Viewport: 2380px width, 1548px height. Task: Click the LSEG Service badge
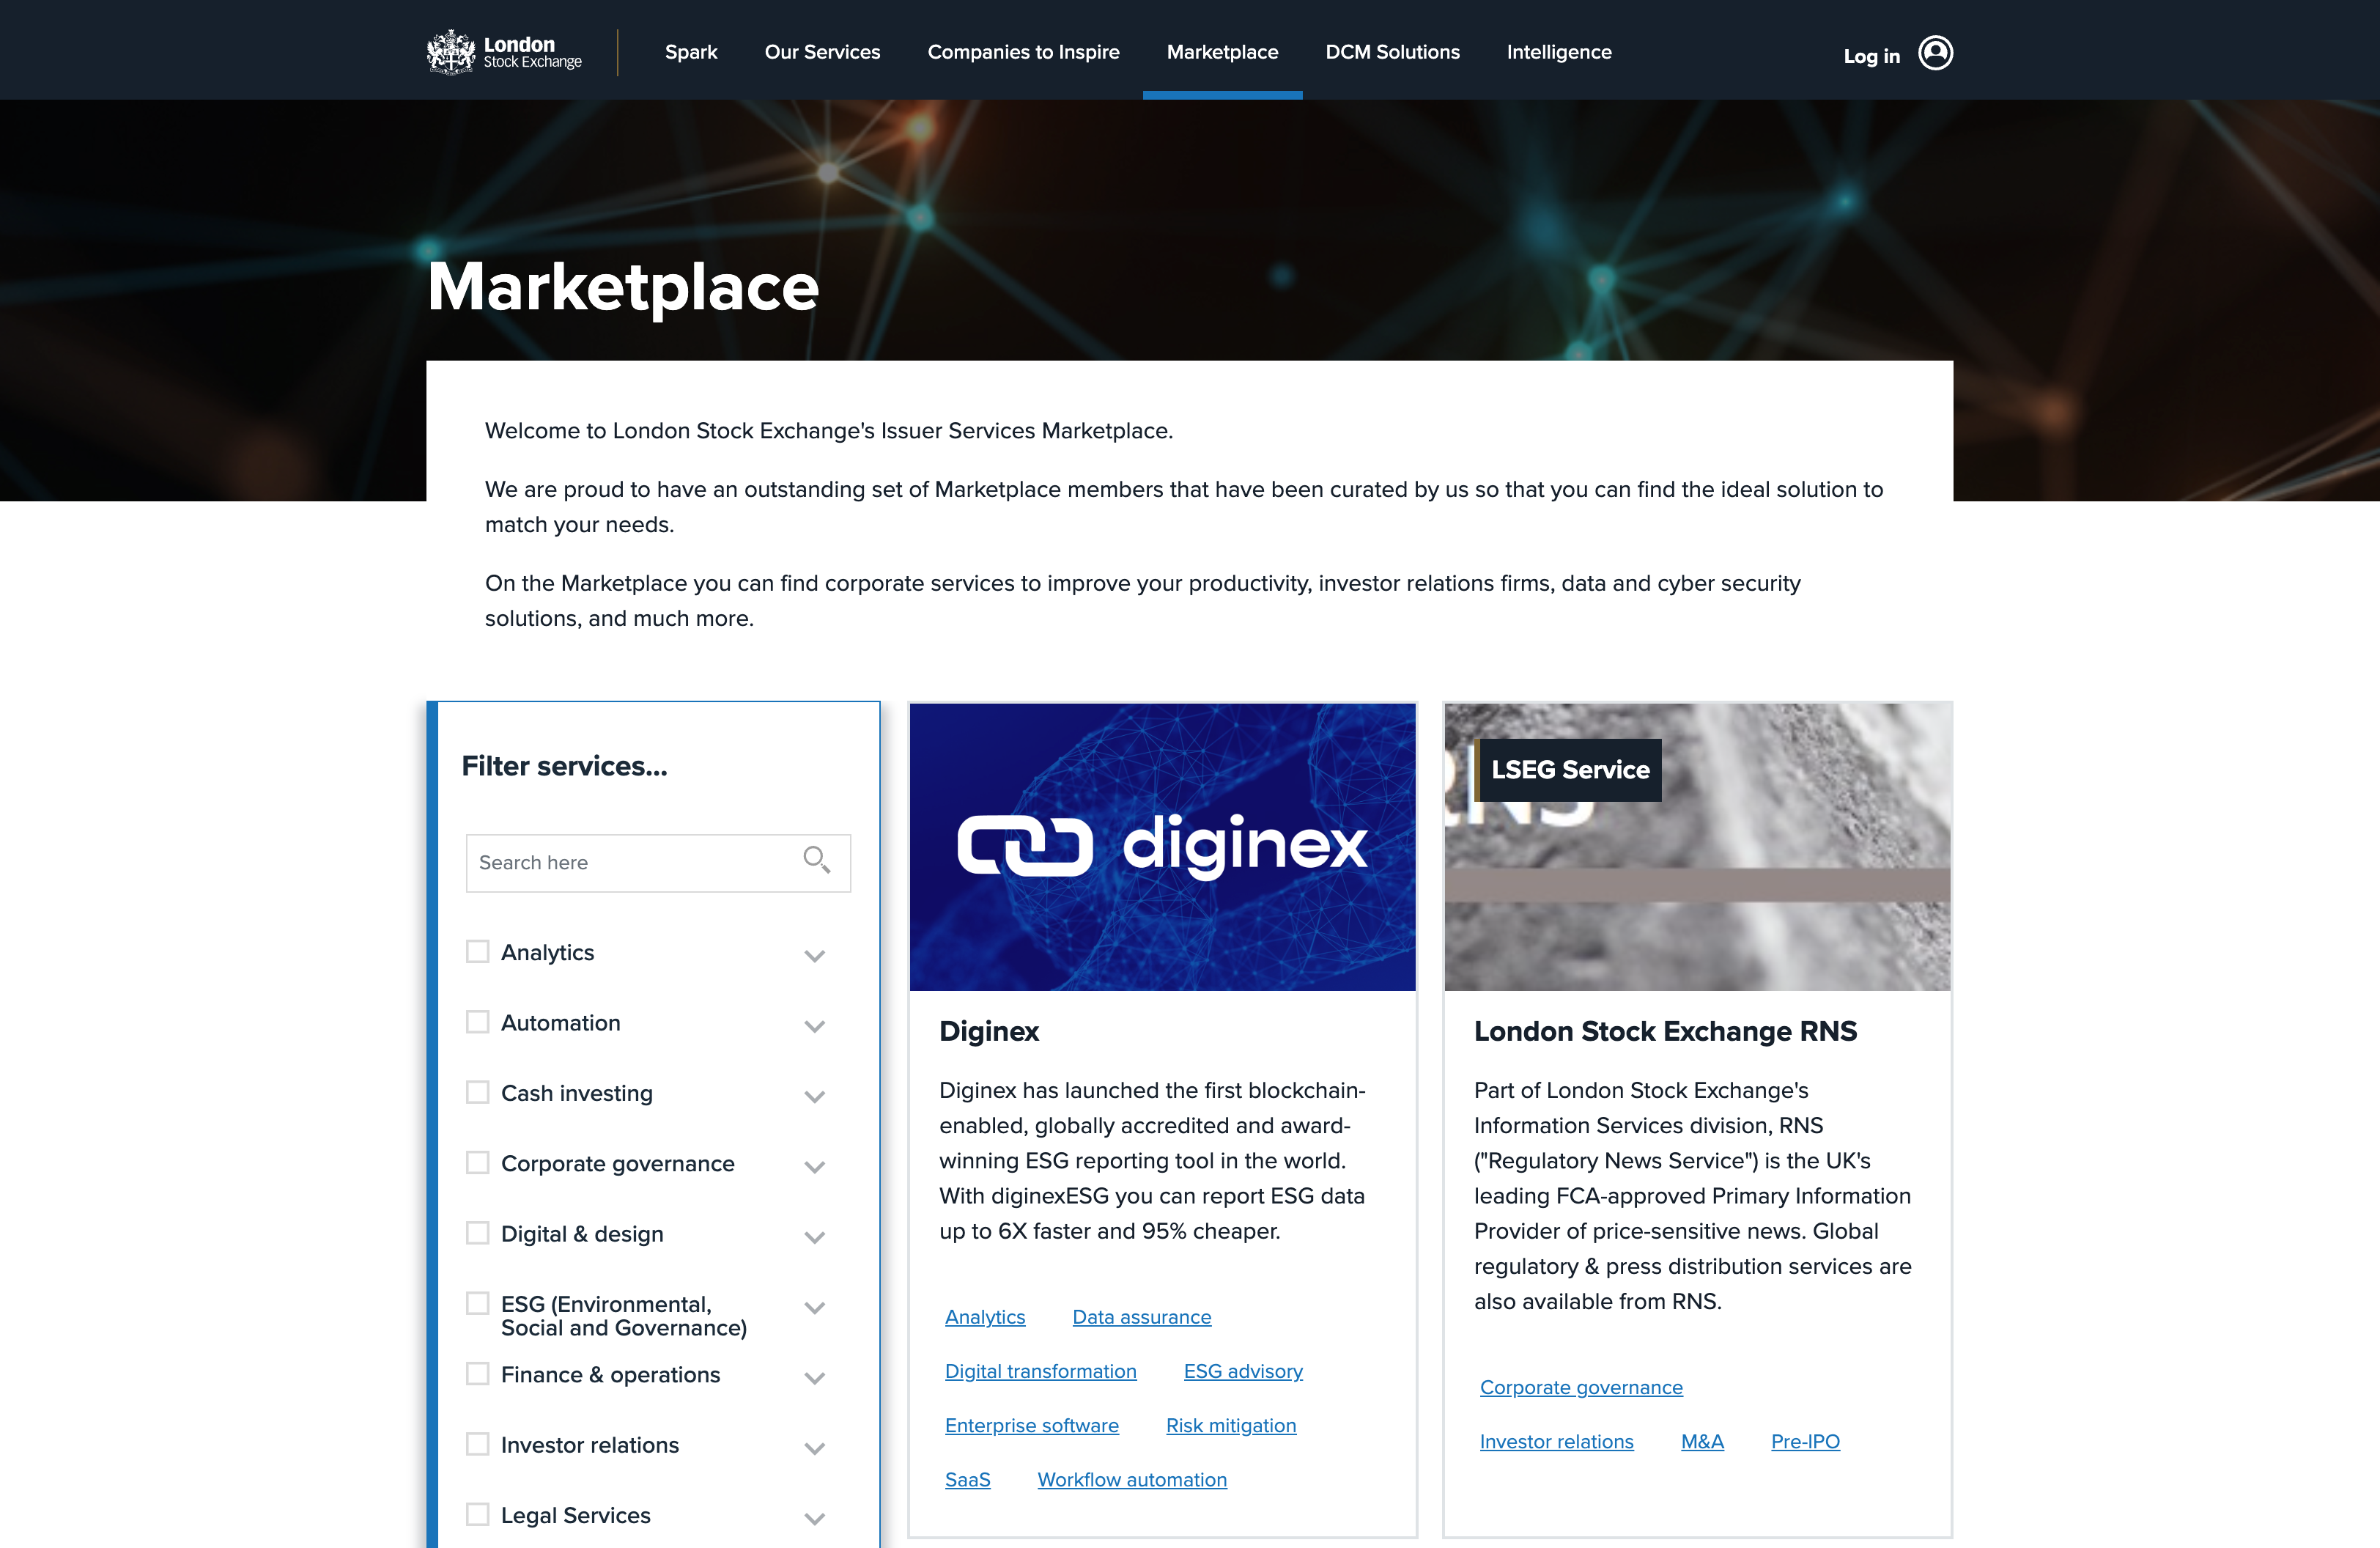[x=1569, y=769]
